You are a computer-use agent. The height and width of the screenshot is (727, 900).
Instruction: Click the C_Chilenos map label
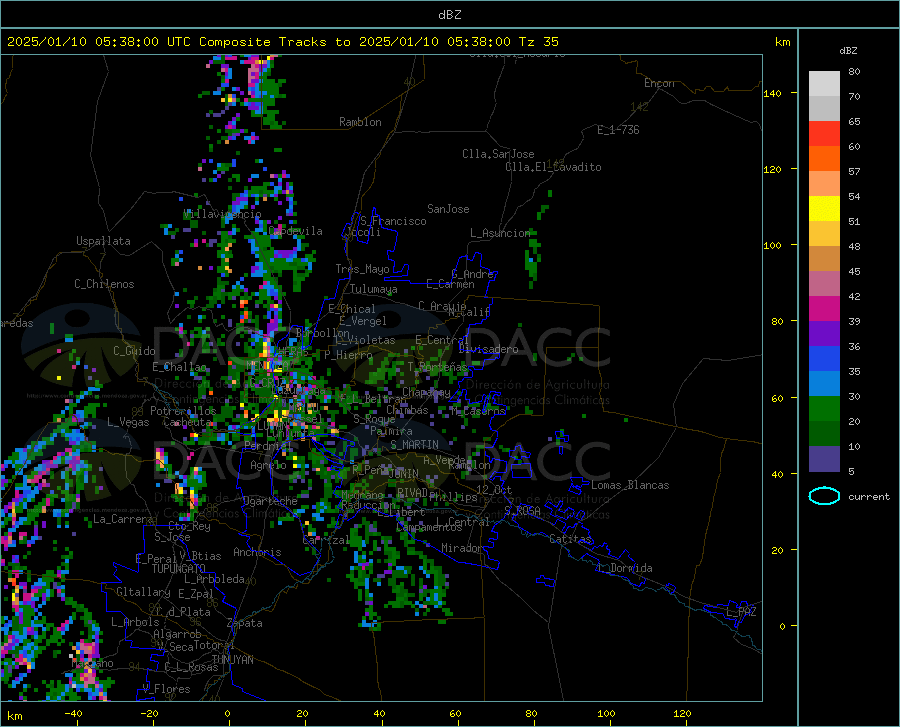coord(104,284)
